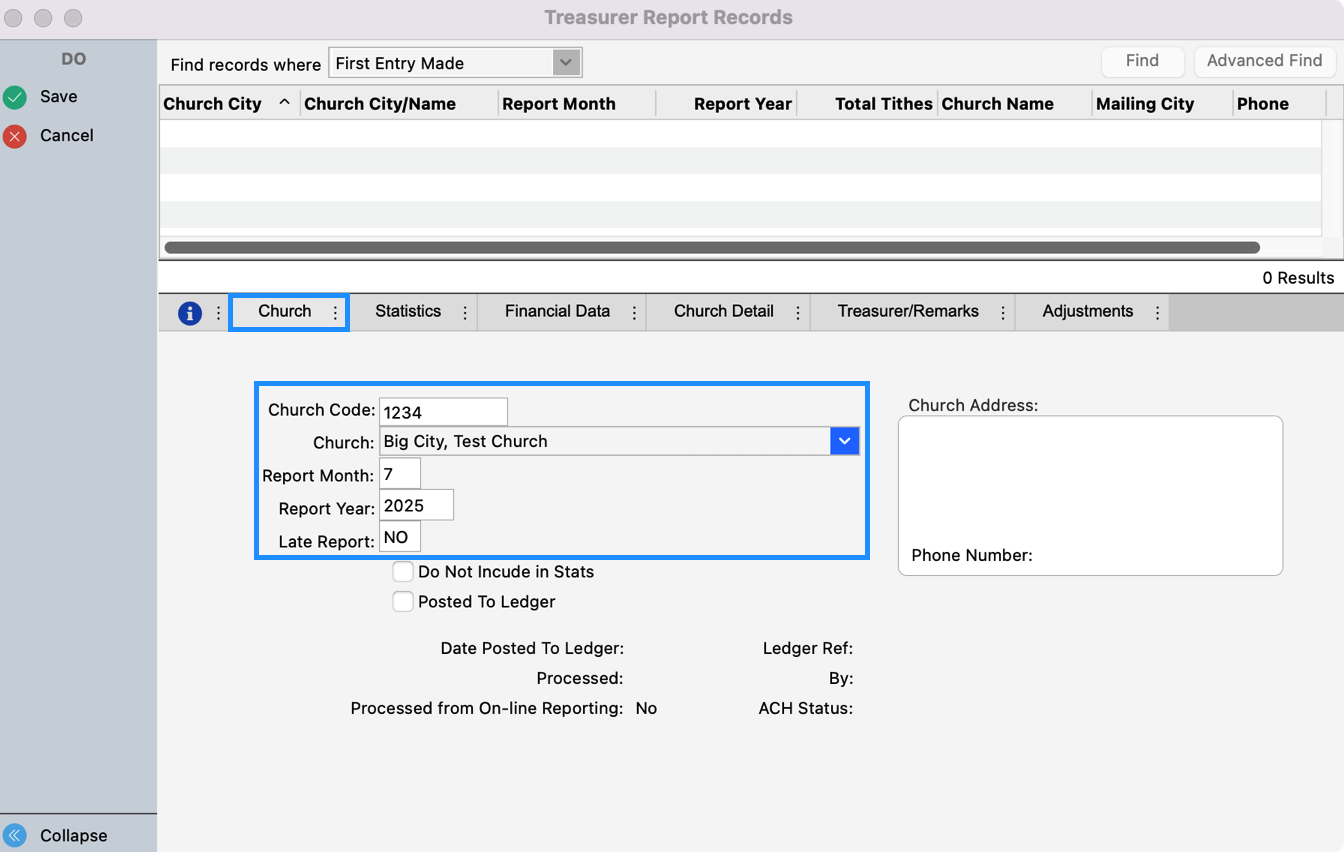Toggle the Late Report field value
The height and width of the screenshot is (852, 1344).
coord(399,536)
